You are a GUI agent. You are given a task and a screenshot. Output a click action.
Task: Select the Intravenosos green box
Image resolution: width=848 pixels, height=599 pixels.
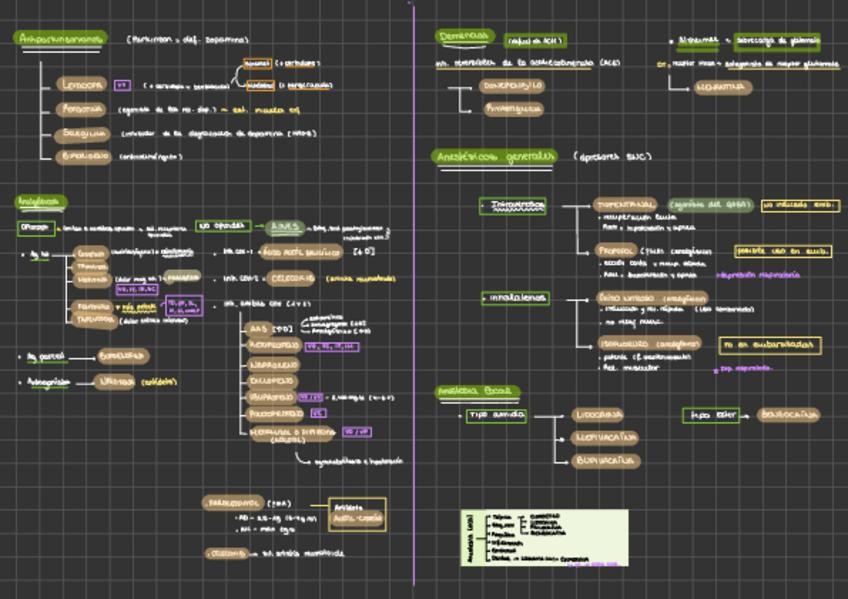[x=514, y=206]
